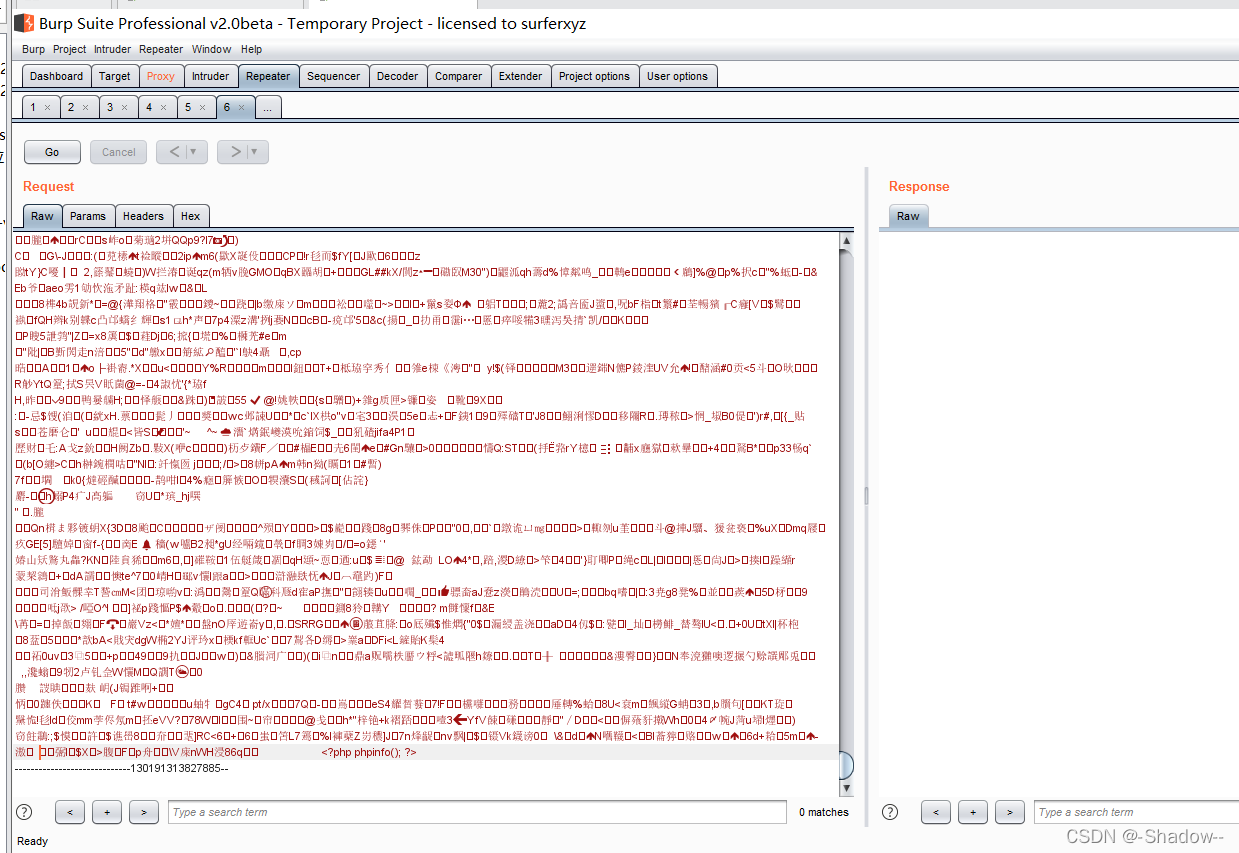Switch to the Extender tab
Viewport: 1239px width, 853px height.
click(521, 76)
